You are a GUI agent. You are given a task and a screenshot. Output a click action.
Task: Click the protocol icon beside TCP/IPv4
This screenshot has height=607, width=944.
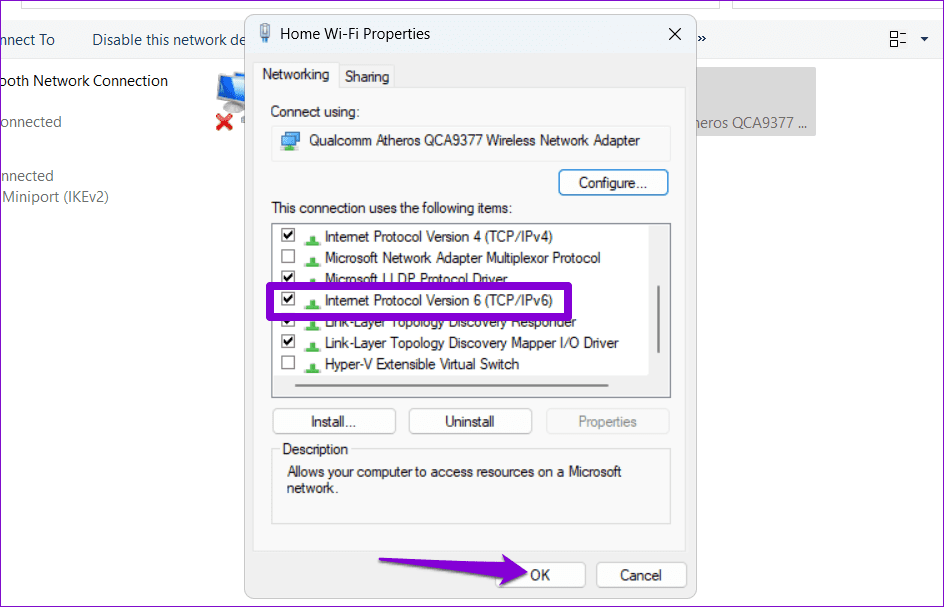[x=312, y=239]
